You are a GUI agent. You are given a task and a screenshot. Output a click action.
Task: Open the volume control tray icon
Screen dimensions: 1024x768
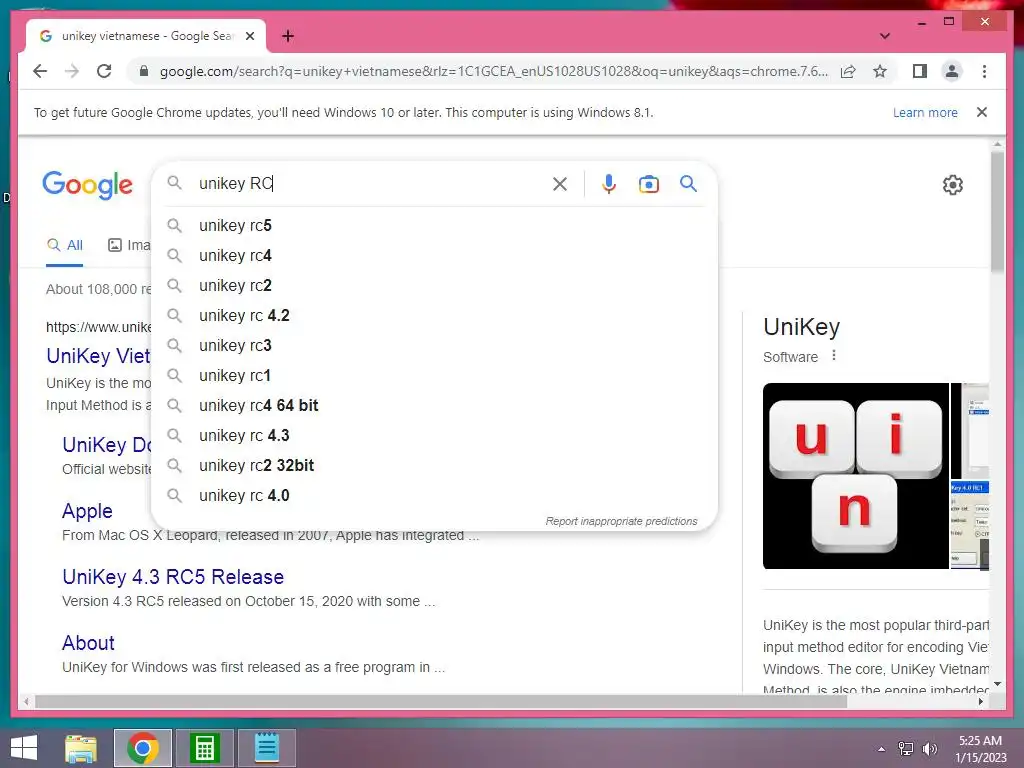pyautogui.click(x=930, y=749)
